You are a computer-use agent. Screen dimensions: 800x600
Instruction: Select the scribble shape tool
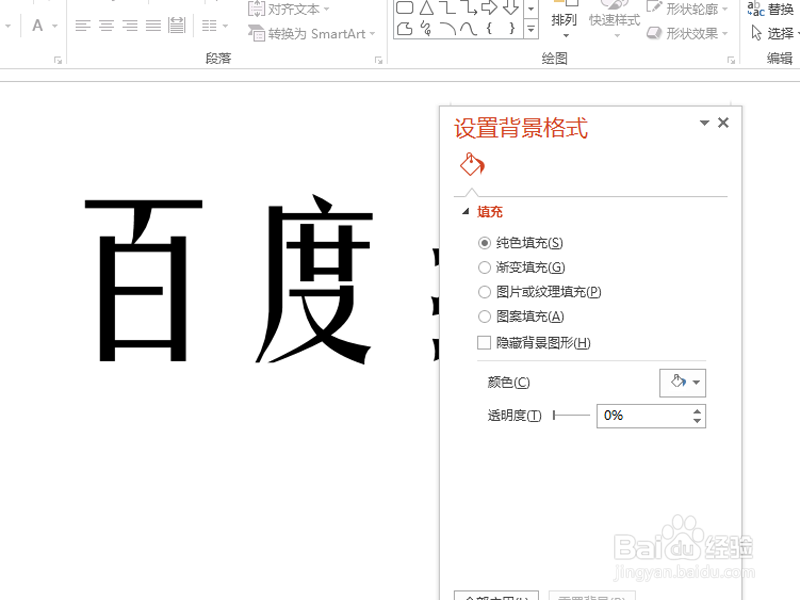pyautogui.click(x=426, y=28)
